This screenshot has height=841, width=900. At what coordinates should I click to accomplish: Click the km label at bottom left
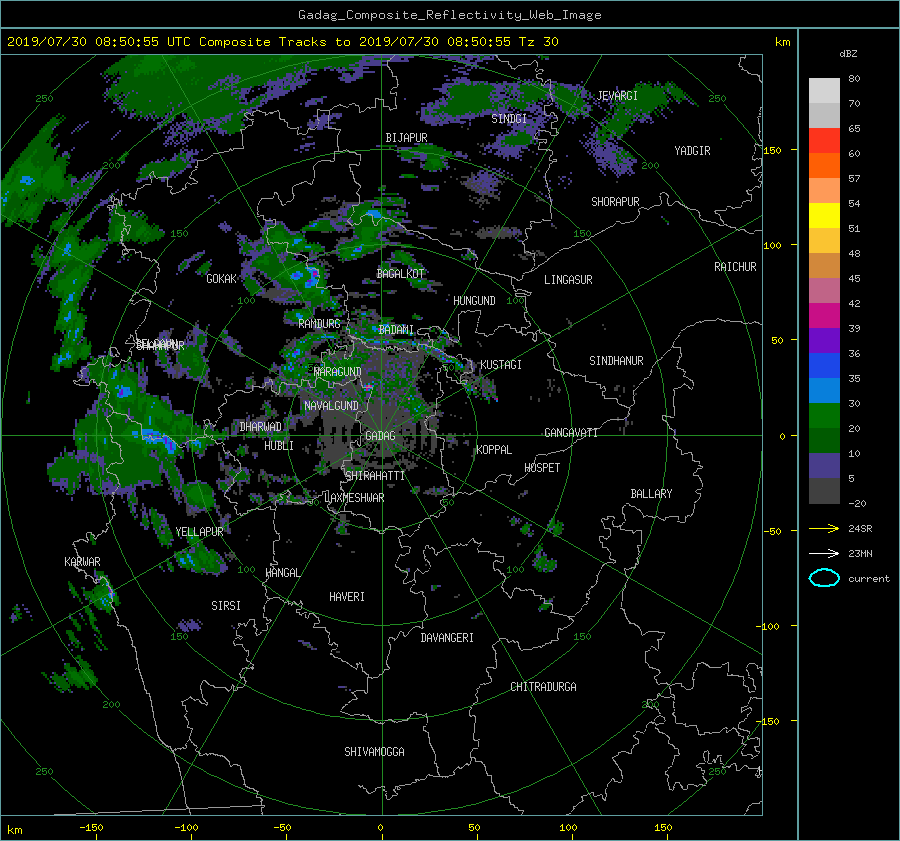pos(14,830)
